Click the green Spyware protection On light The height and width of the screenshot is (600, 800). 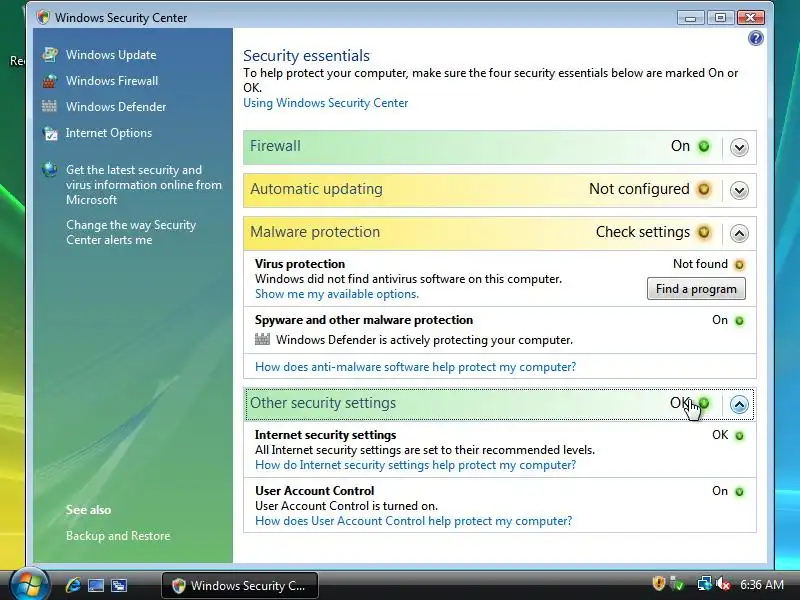click(x=739, y=321)
